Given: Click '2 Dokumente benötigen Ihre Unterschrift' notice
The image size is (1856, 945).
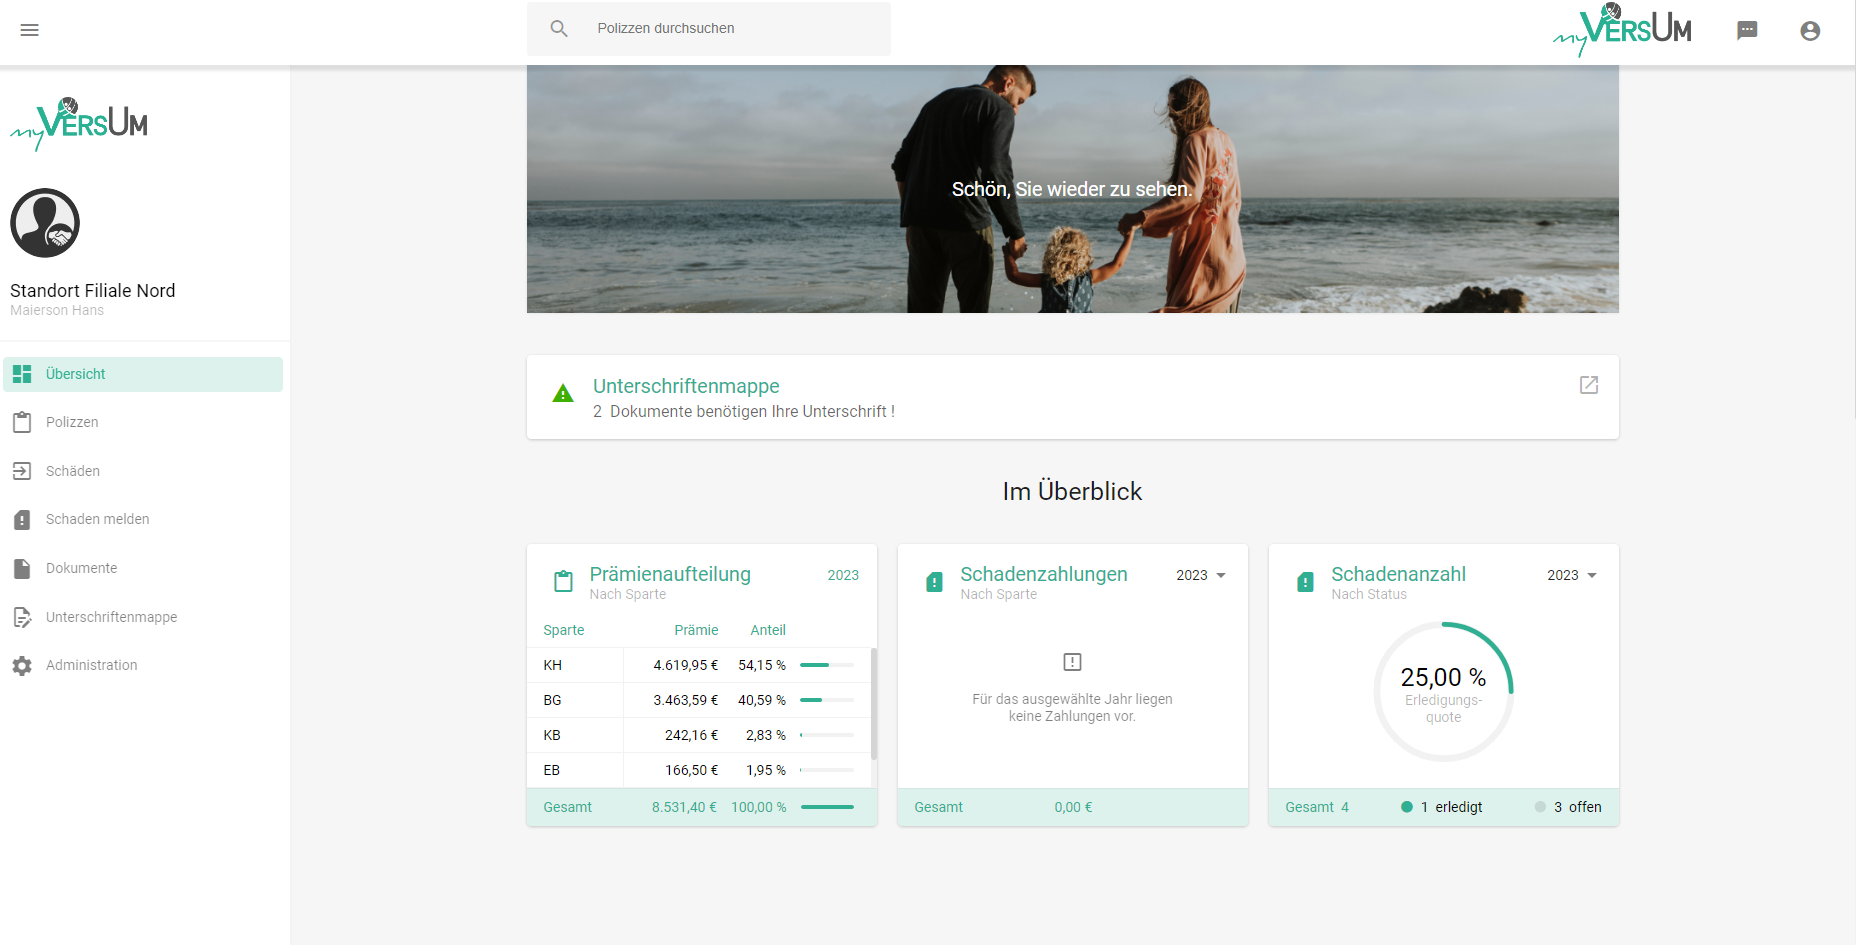Looking at the screenshot, I should click(744, 411).
